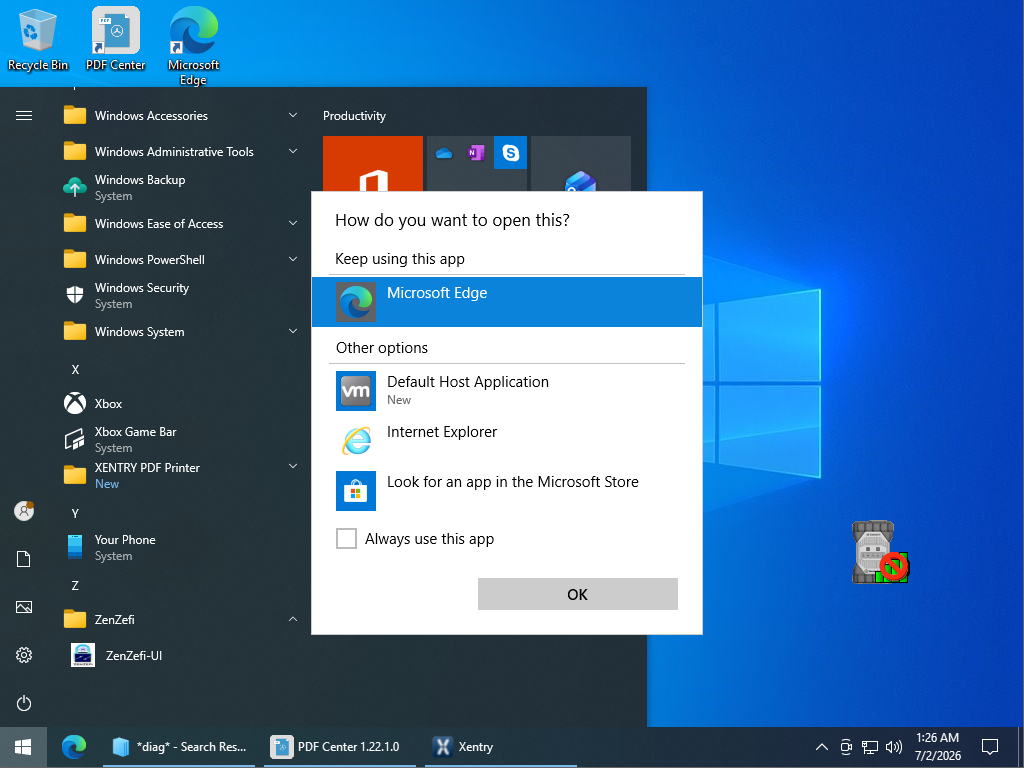Jump to letter X section header

(x=75, y=370)
